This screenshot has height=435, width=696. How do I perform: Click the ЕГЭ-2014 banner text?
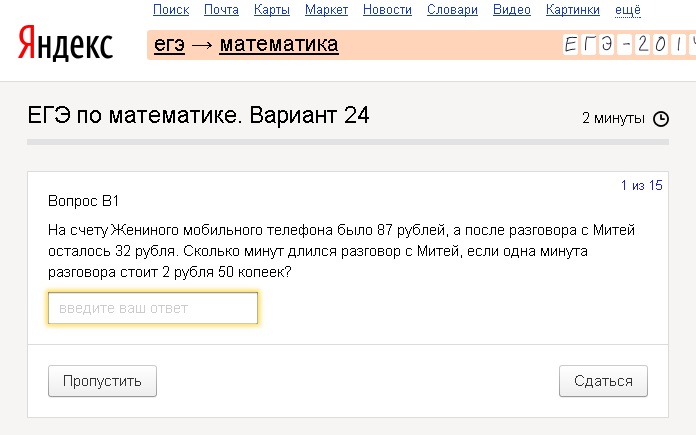coord(629,45)
